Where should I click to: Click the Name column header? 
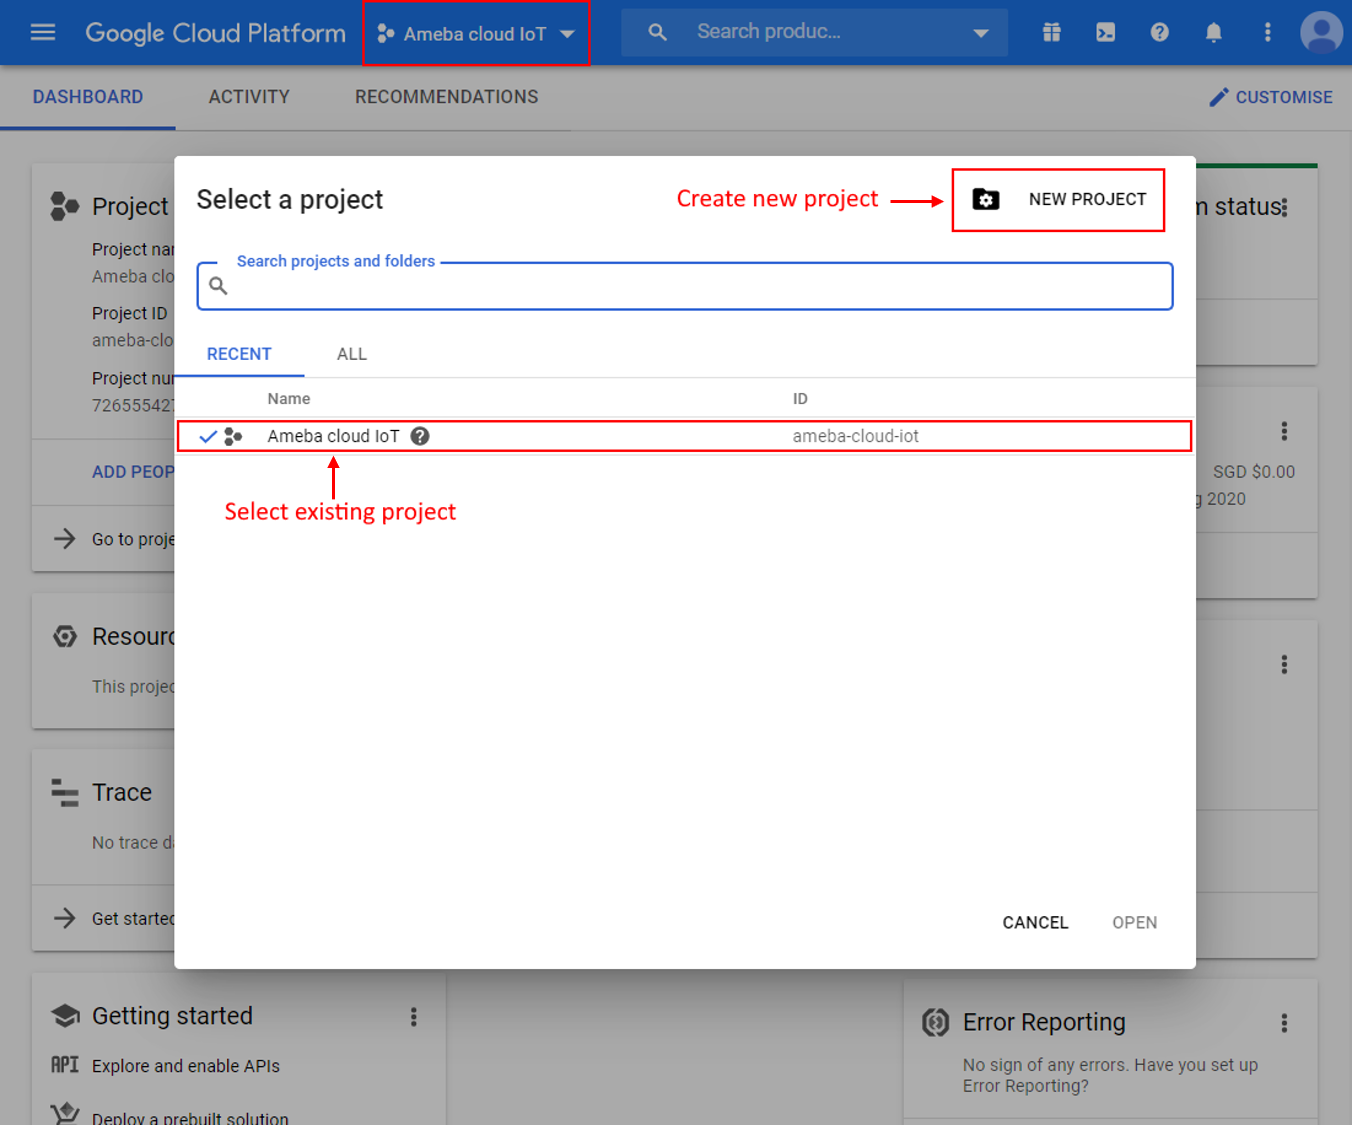click(x=288, y=399)
